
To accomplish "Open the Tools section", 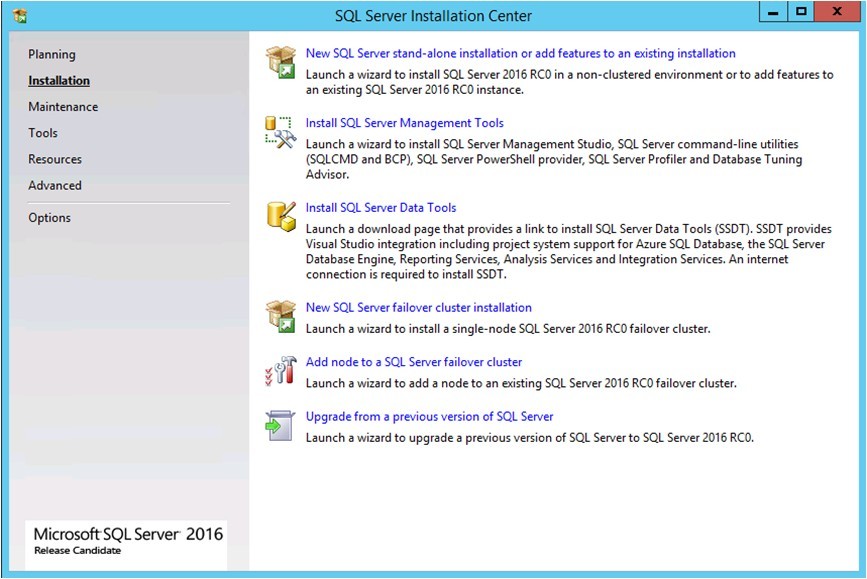I will pyautogui.click(x=43, y=133).
